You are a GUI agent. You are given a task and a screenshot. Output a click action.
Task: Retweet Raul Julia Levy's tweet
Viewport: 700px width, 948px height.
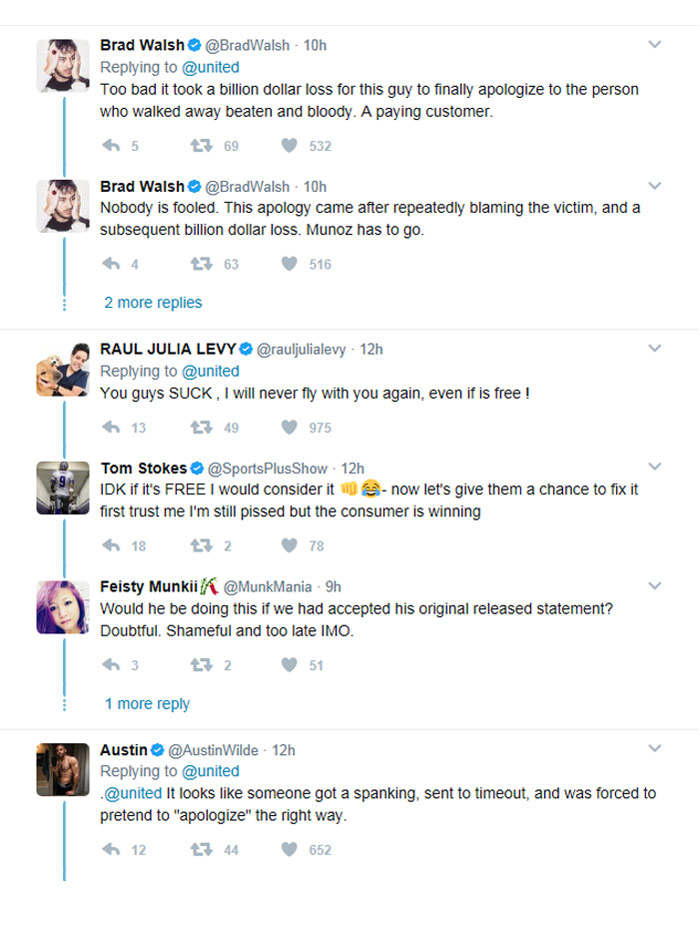[201, 428]
